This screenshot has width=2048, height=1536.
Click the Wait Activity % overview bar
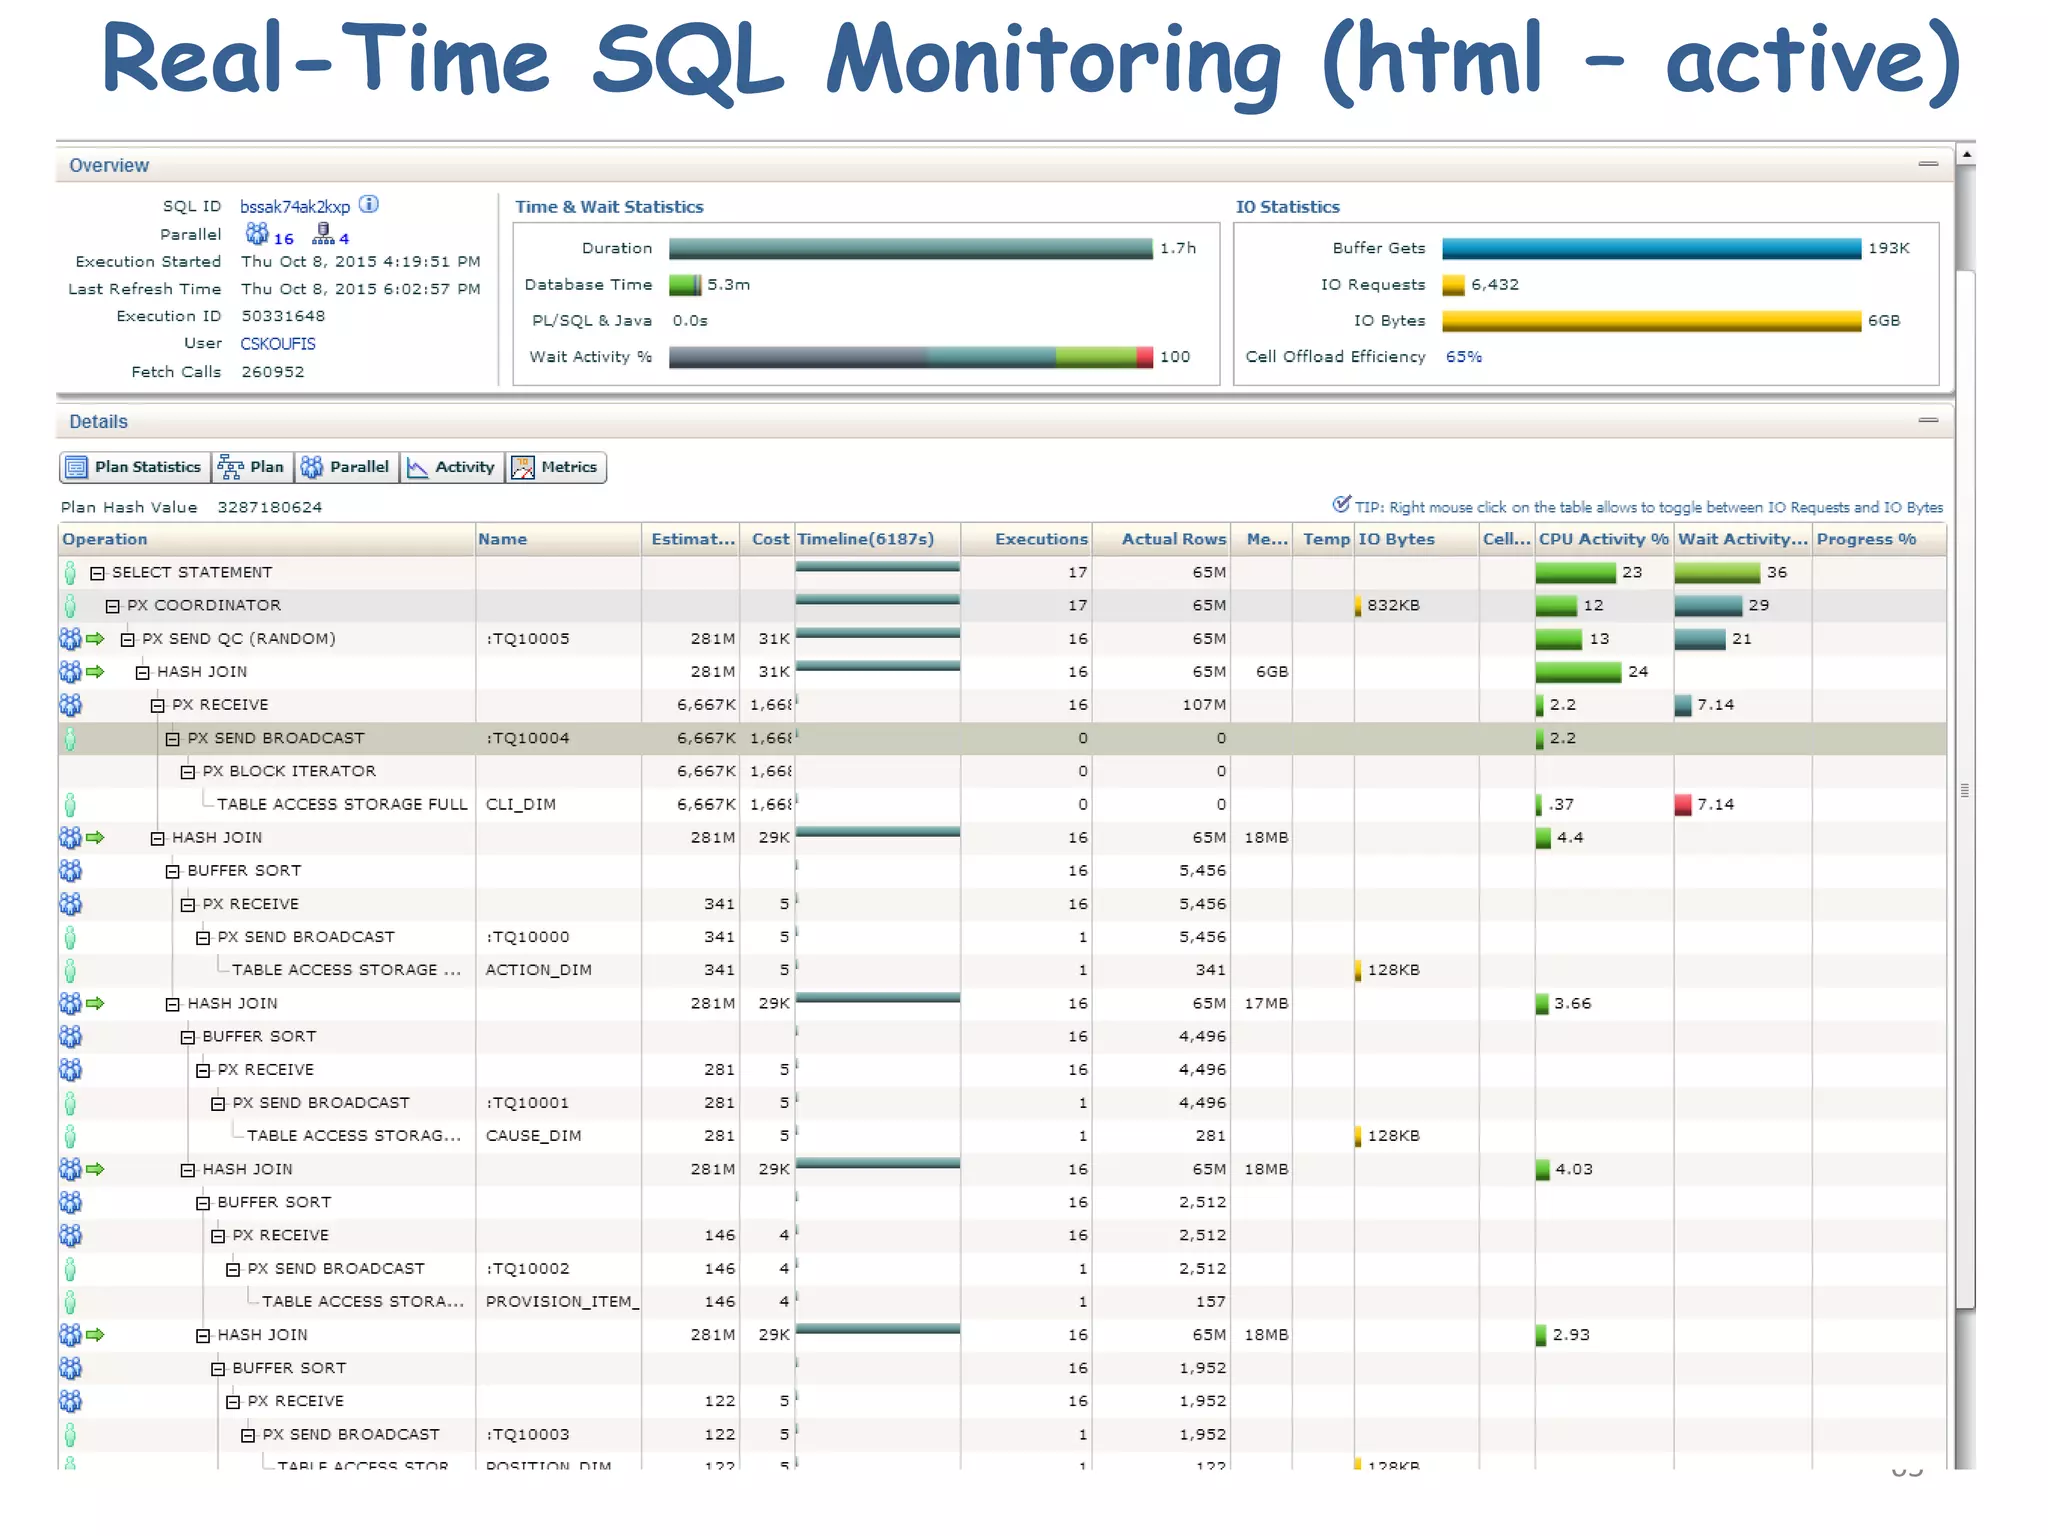pyautogui.click(x=910, y=357)
